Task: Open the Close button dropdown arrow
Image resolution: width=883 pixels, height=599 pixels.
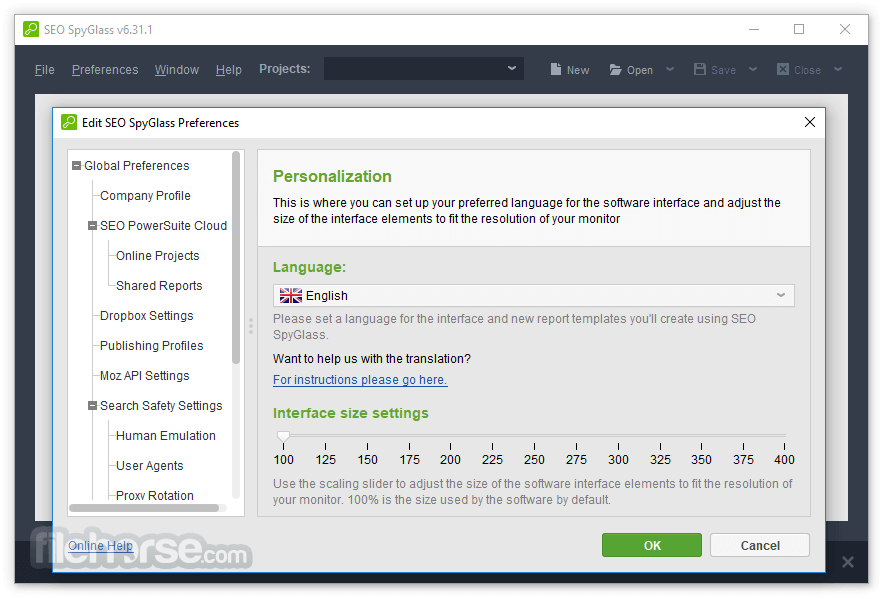Action: [x=838, y=69]
